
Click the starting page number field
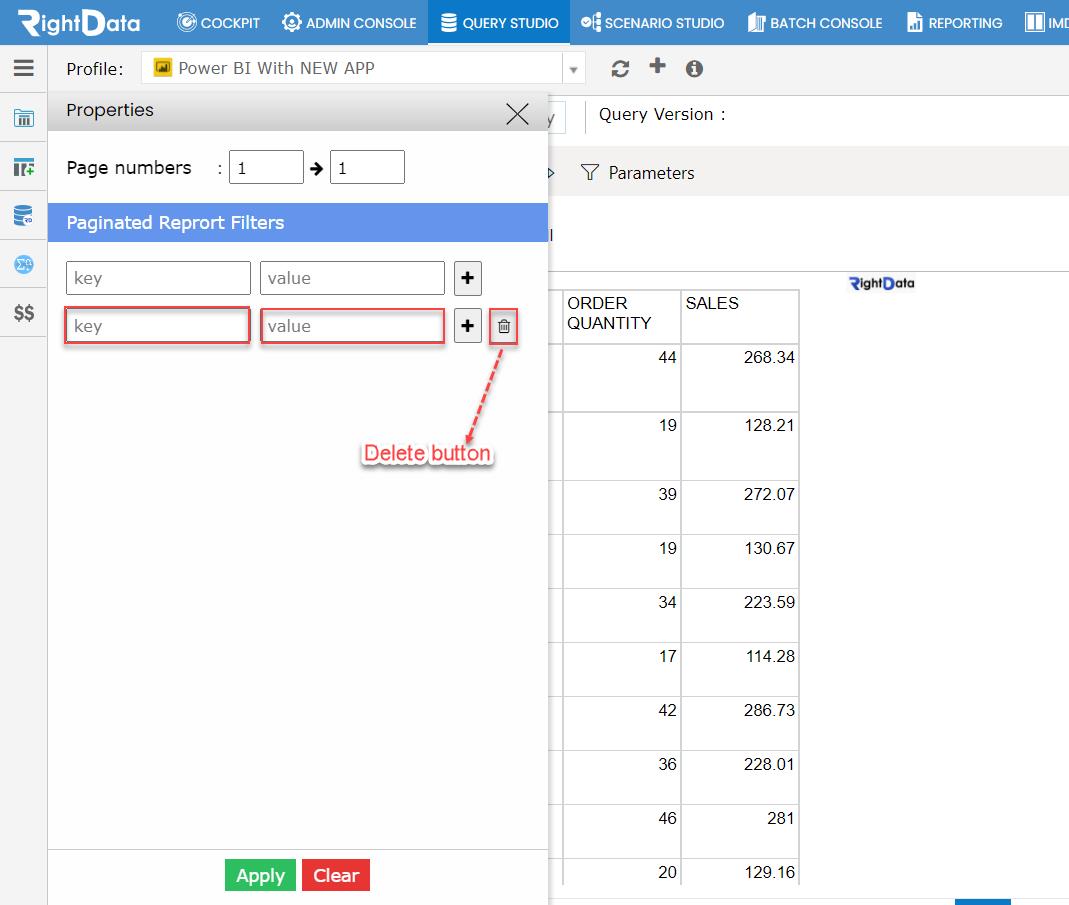(x=265, y=166)
